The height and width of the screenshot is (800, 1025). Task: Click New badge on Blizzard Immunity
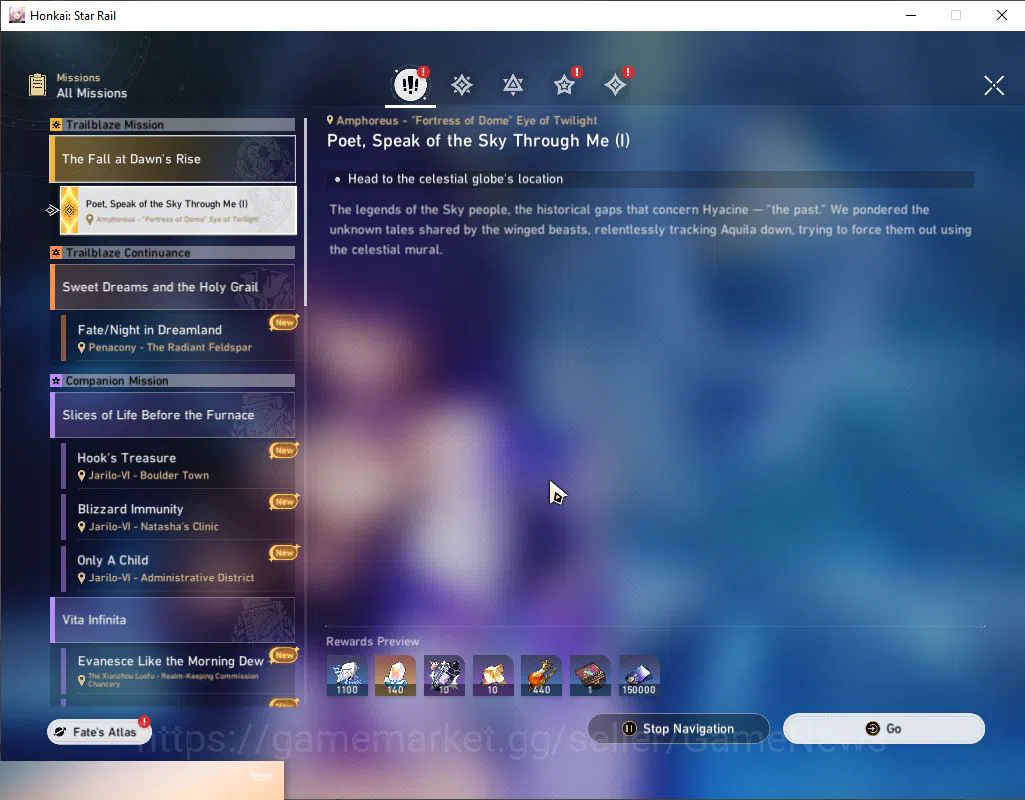pyautogui.click(x=284, y=501)
